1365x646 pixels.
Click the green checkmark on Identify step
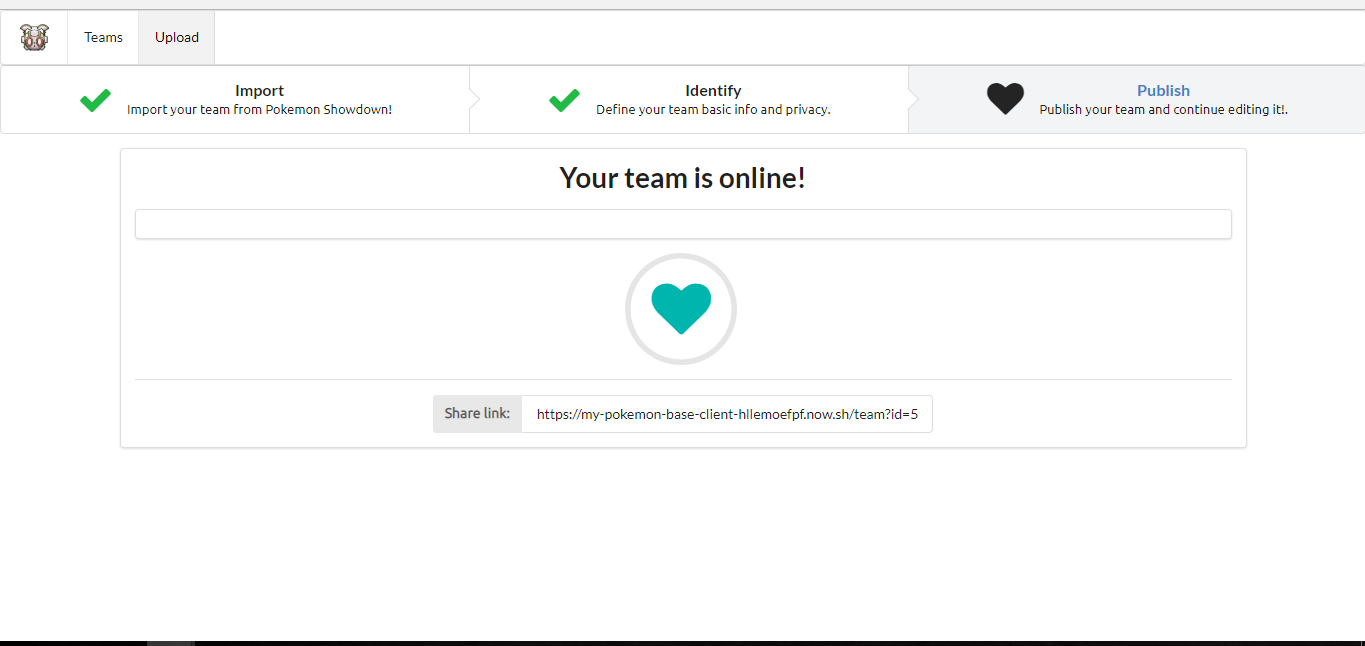(x=565, y=100)
